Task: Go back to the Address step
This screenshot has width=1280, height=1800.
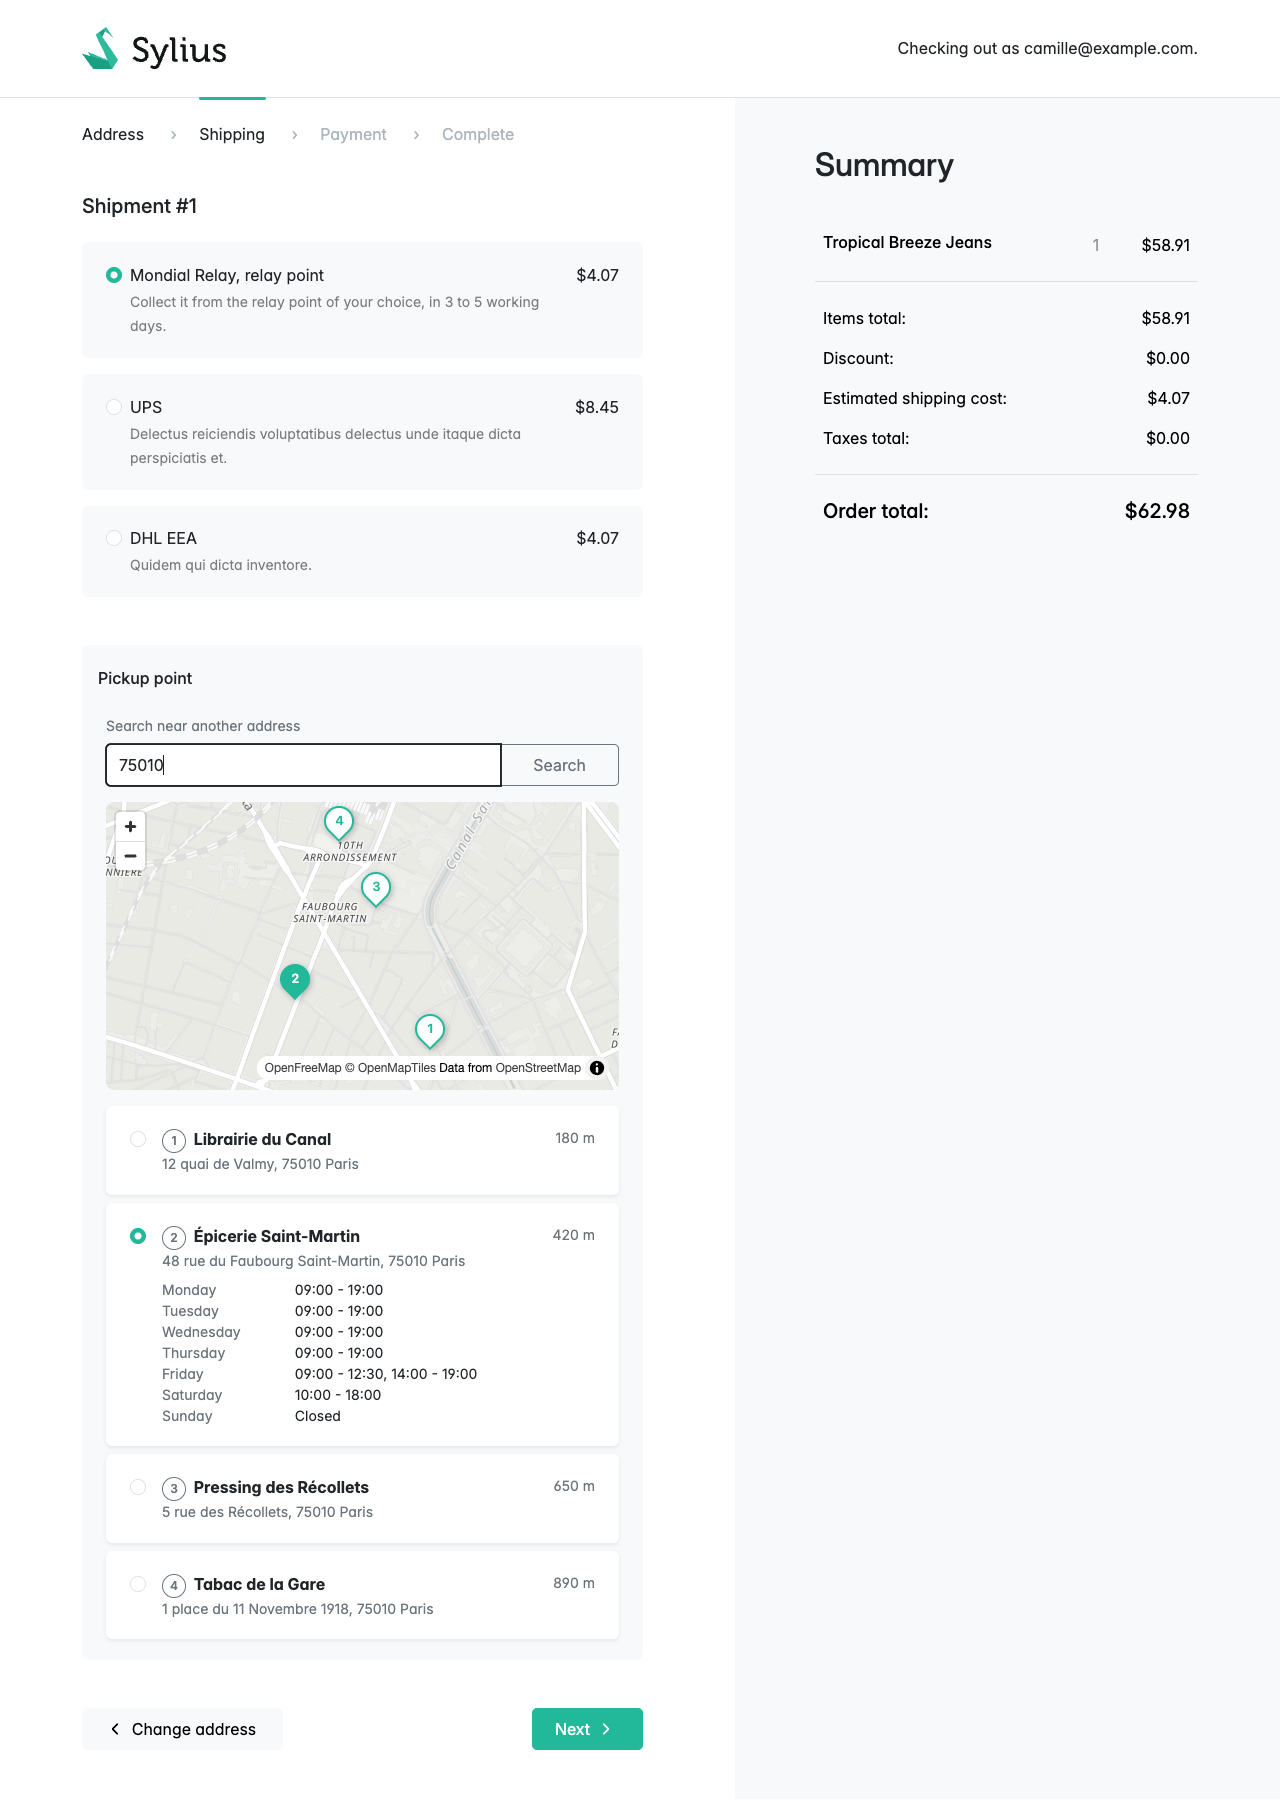Action: (113, 134)
